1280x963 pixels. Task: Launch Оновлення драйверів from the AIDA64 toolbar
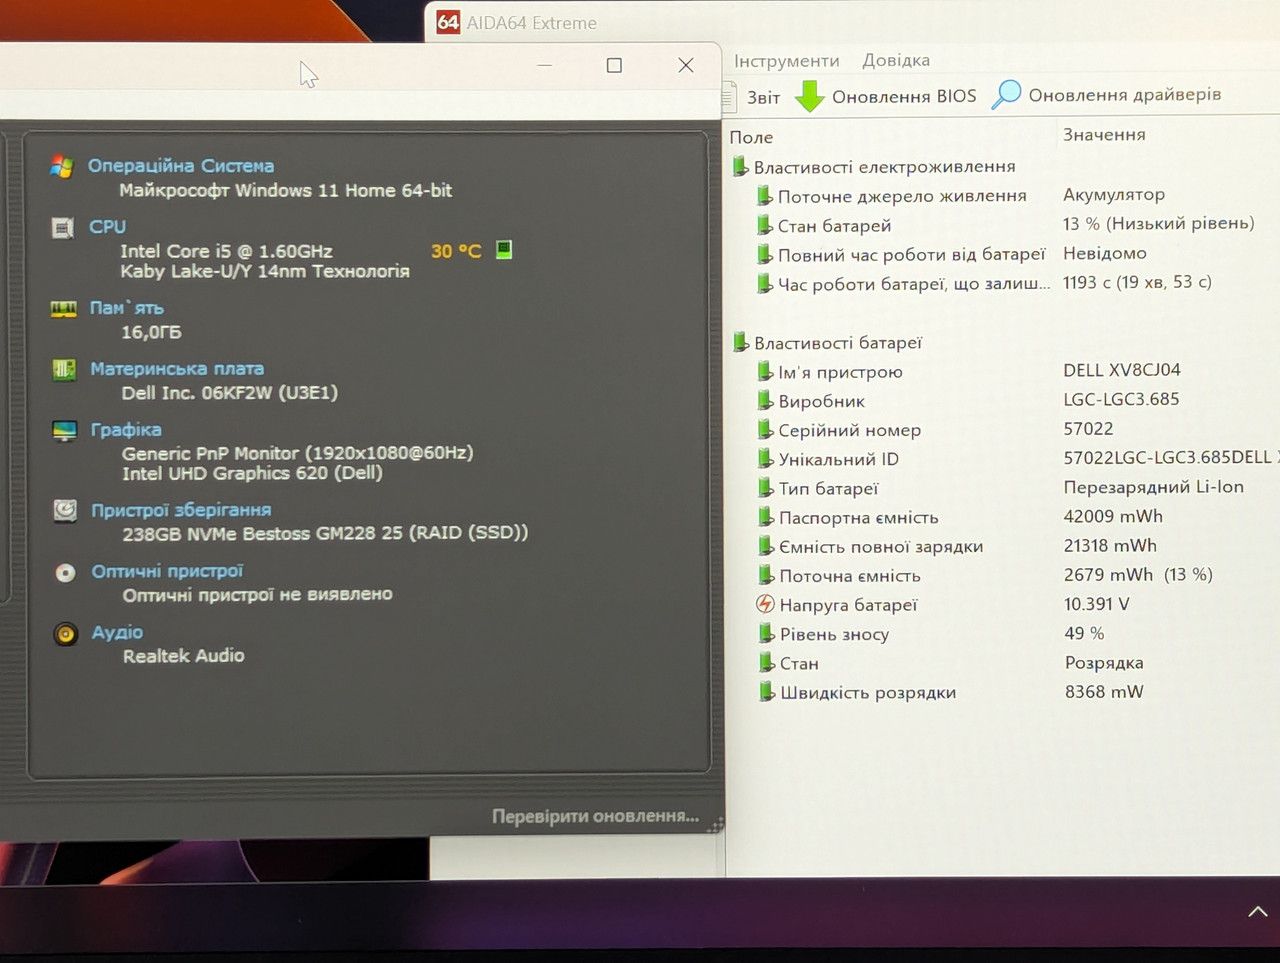1106,95
